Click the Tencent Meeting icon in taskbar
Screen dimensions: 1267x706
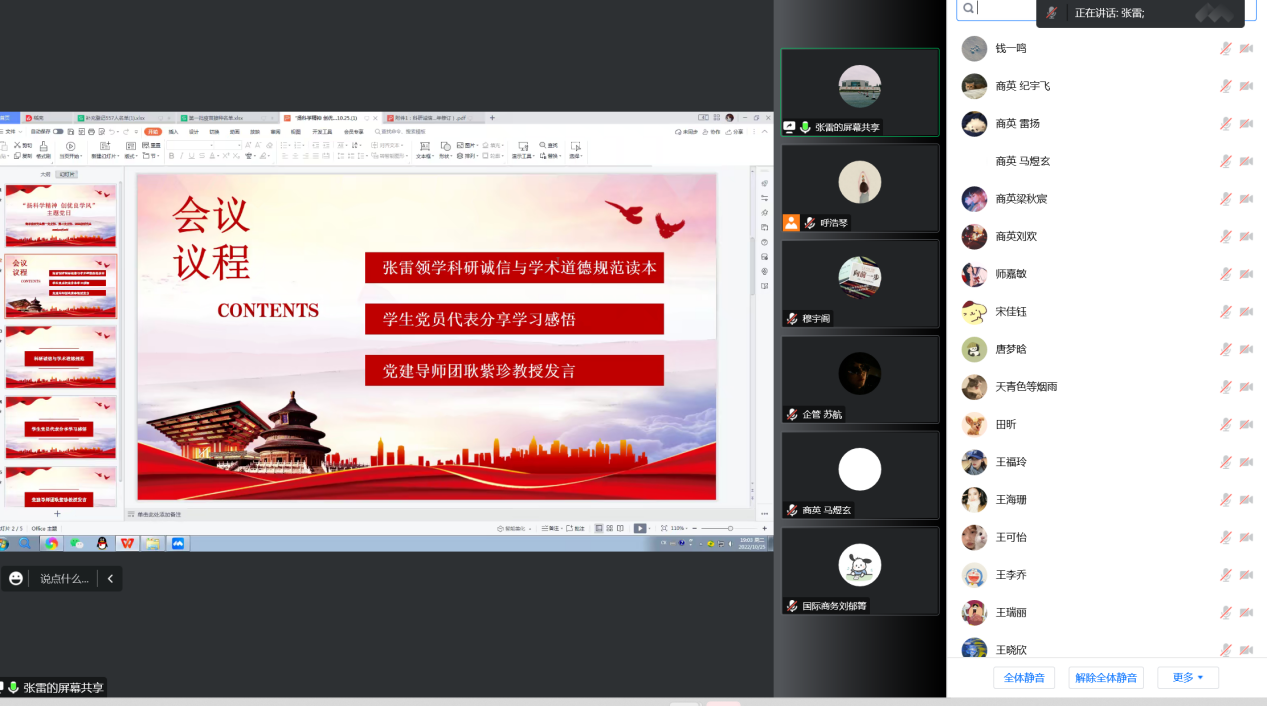pyautogui.click(x=178, y=543)
